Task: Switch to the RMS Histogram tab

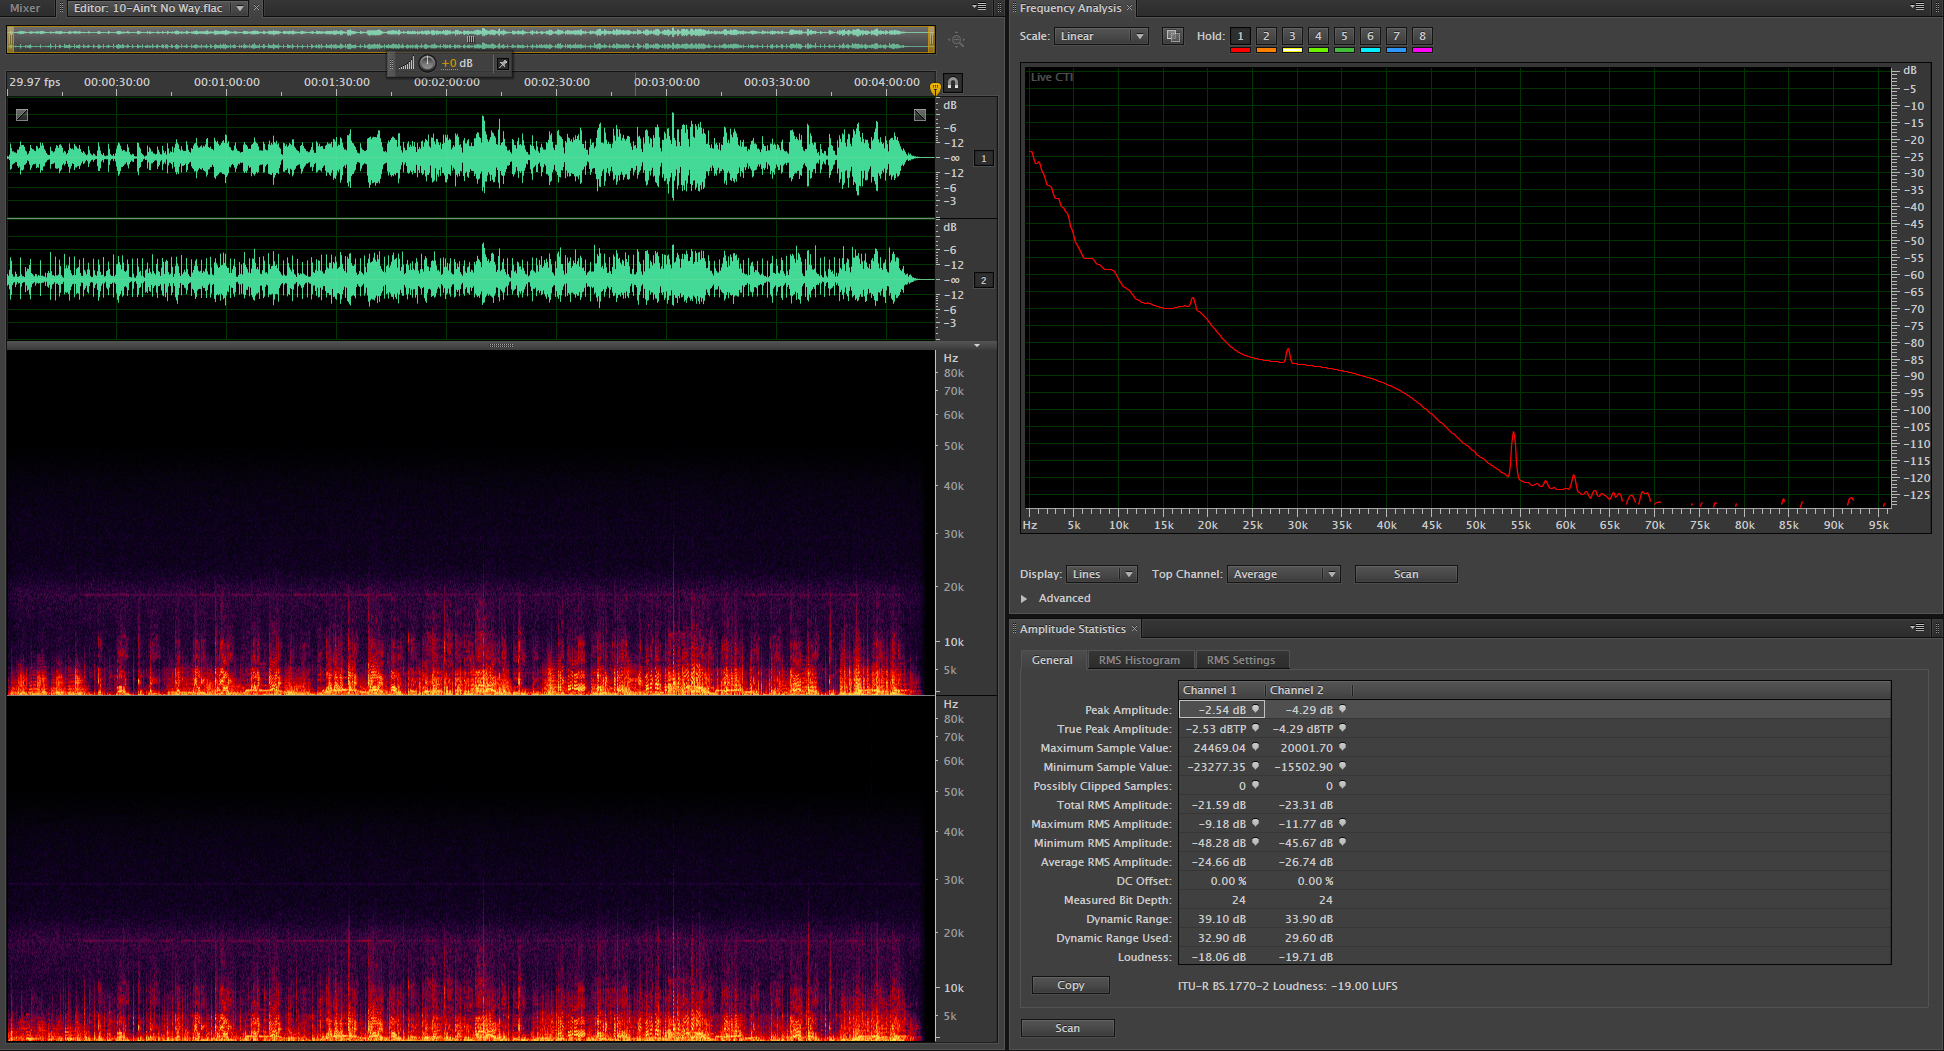Action: pos(1139,660)
